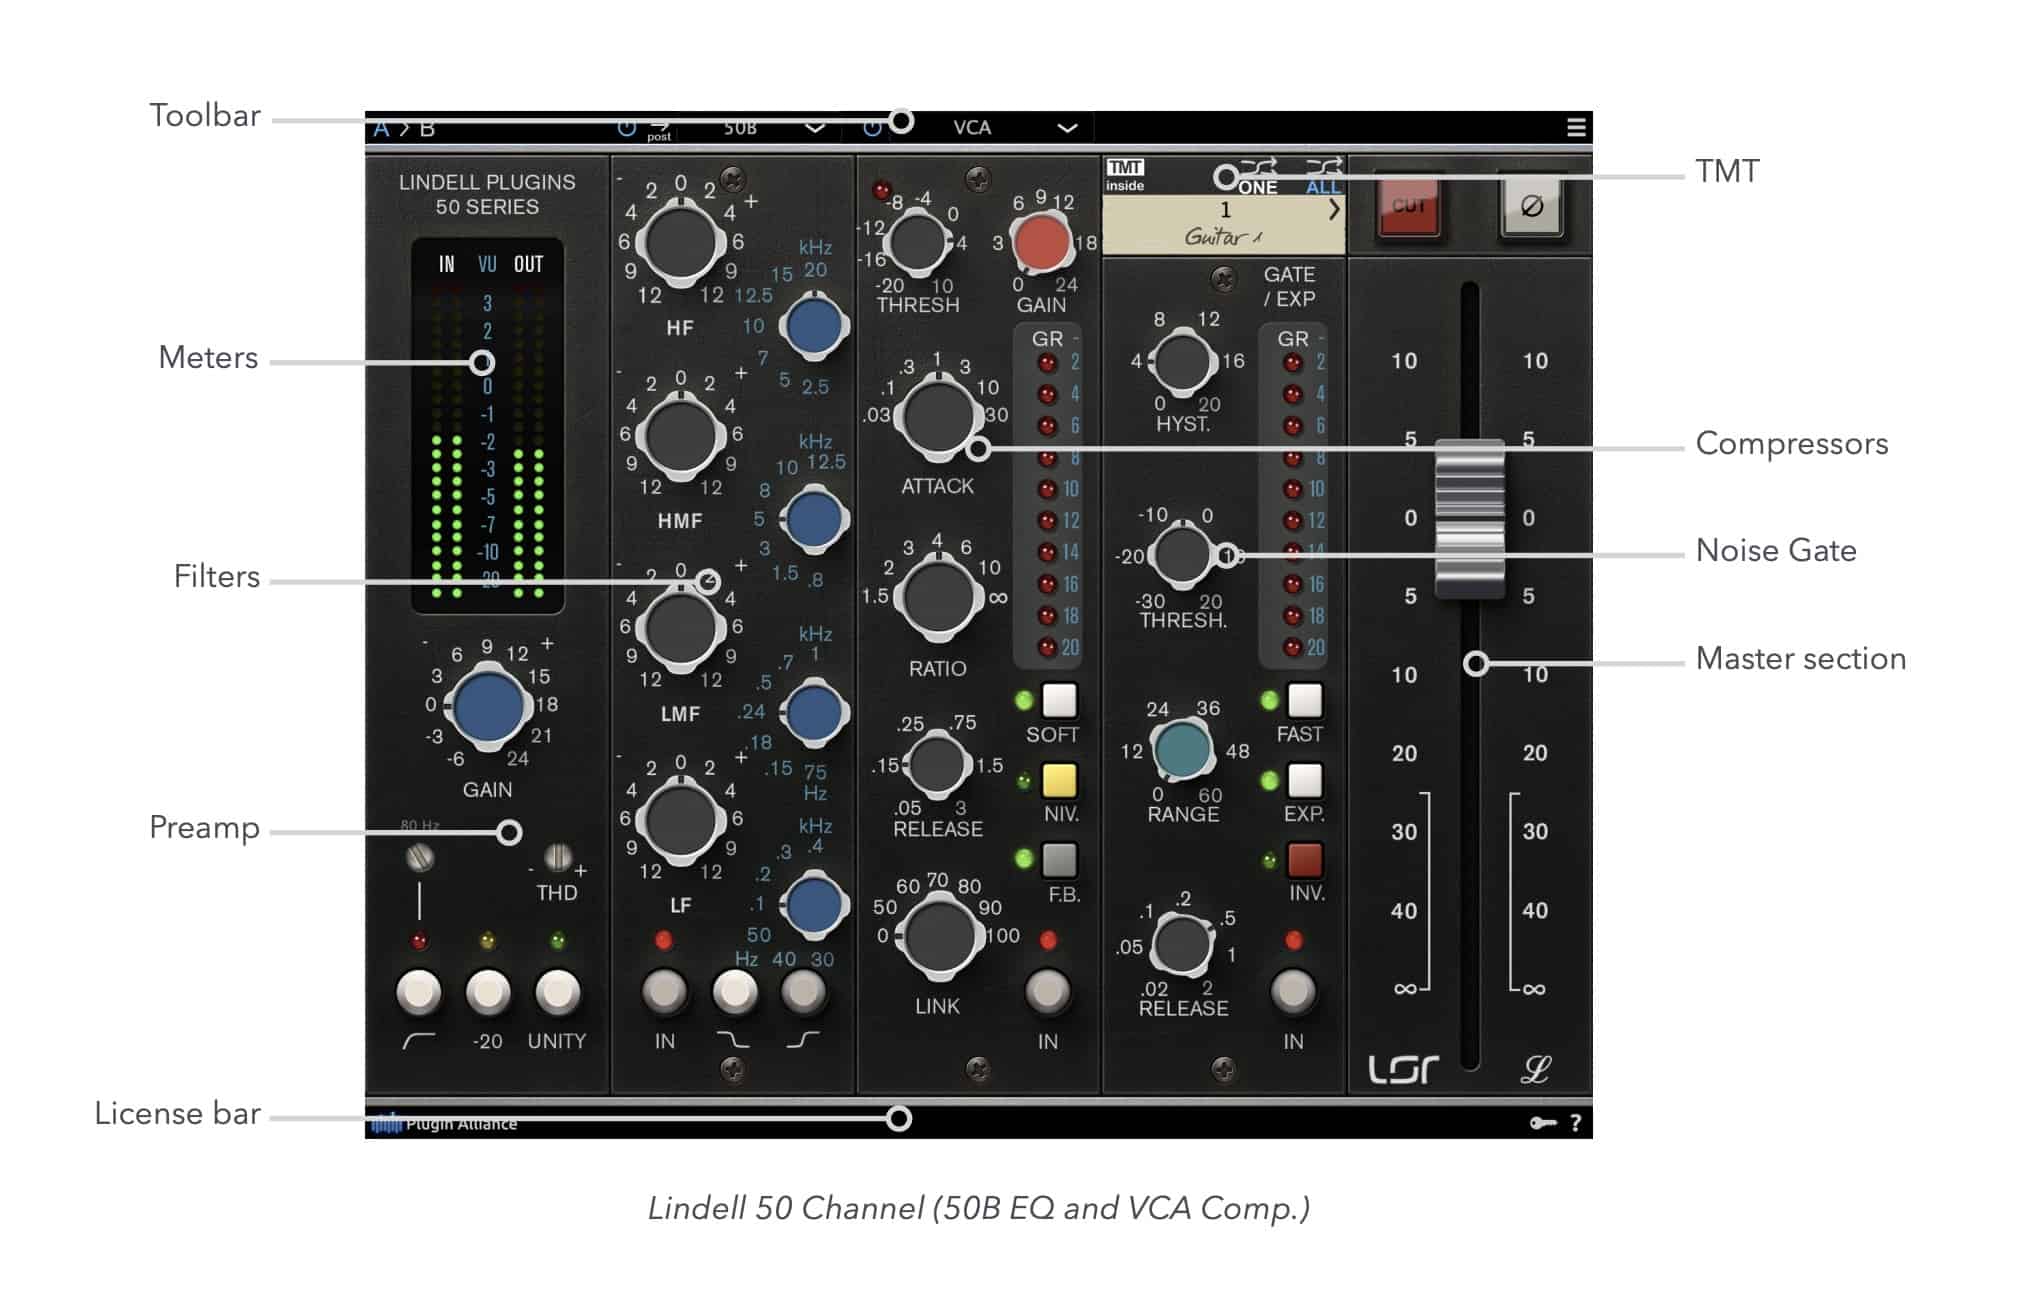The width and height of the screenshot is (2036, 1300).
Task: Click the compressor RELEASE knob
Action: click(x=937, y=764)
